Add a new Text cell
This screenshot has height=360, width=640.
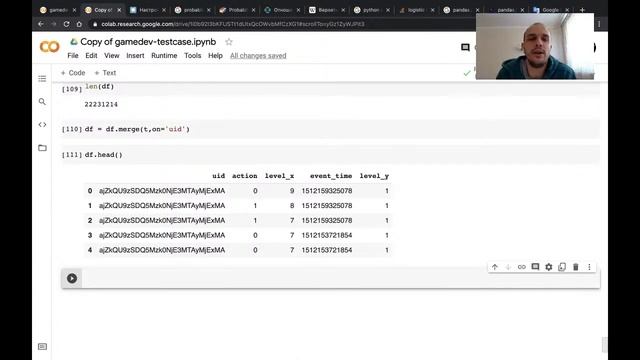pyautogui.click(x=105, y=73)
